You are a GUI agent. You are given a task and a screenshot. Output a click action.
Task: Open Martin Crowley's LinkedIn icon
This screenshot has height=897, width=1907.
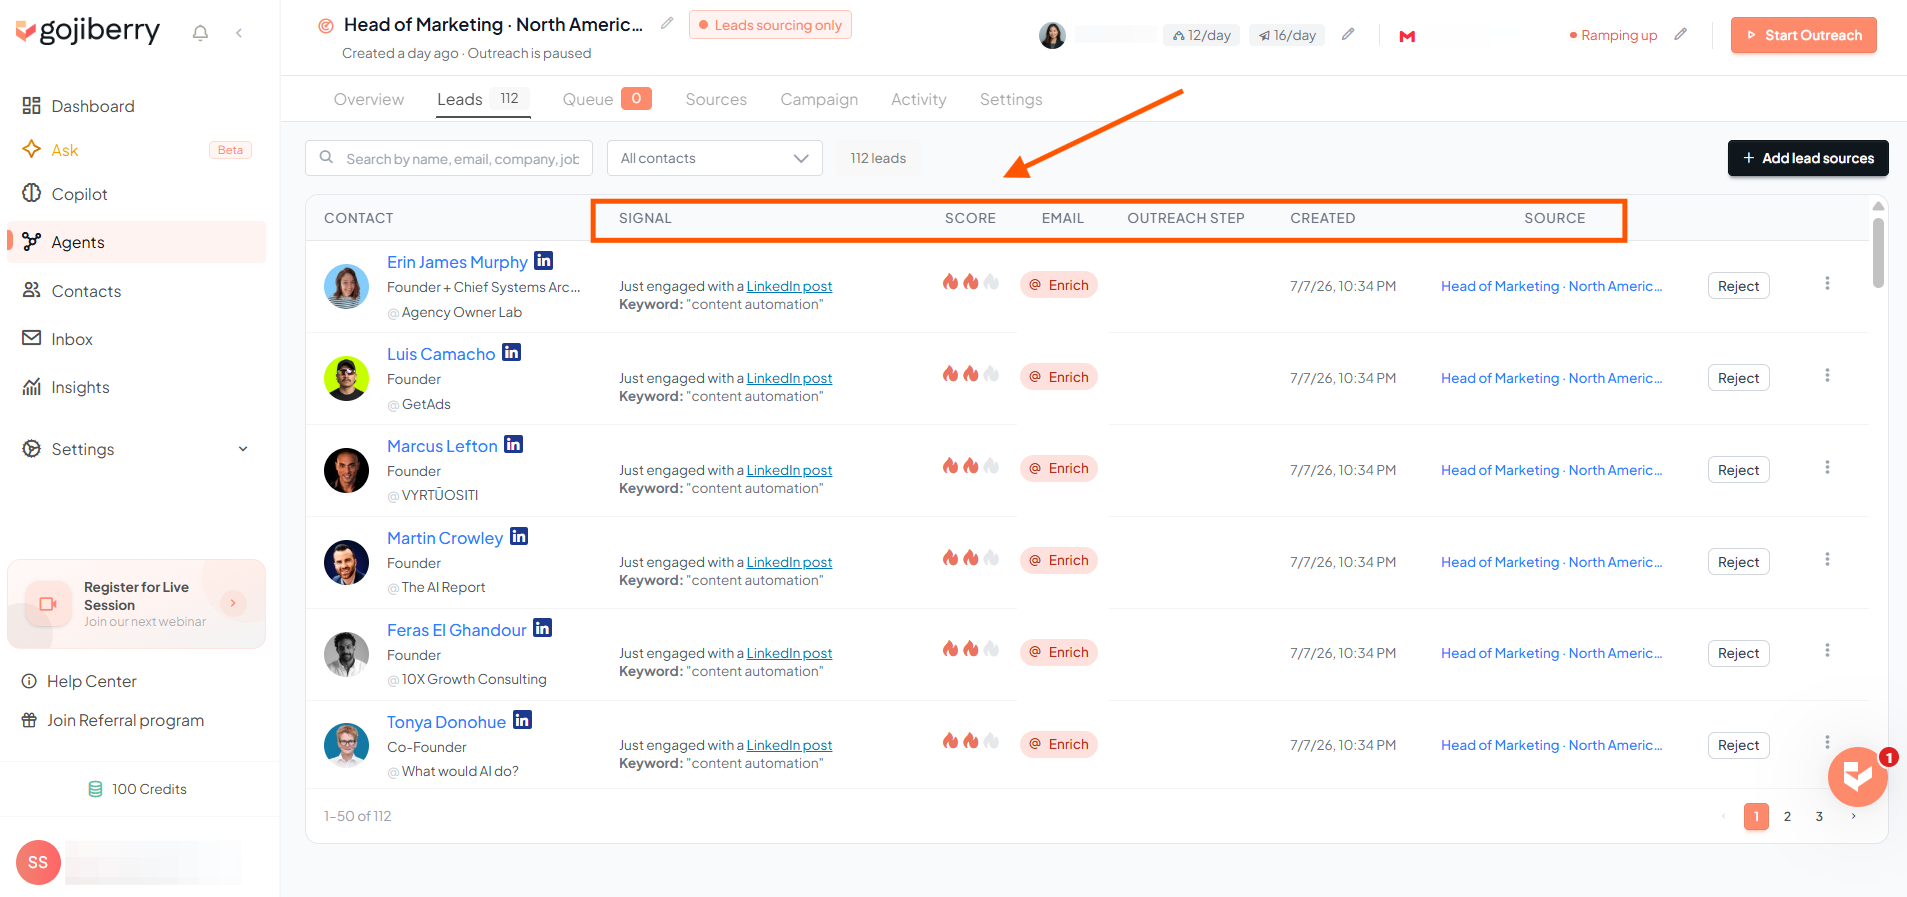click(x=519, y=537)
